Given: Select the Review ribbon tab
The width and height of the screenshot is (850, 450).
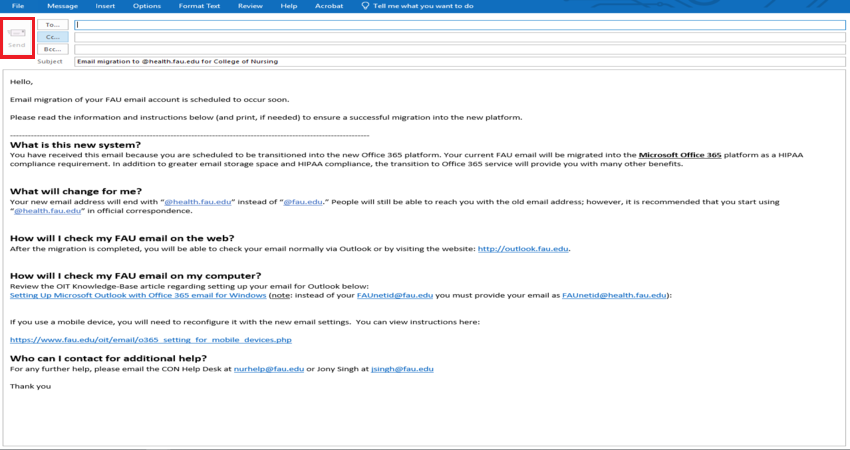Looking at the screenshot, I should [x=250, y=6].
